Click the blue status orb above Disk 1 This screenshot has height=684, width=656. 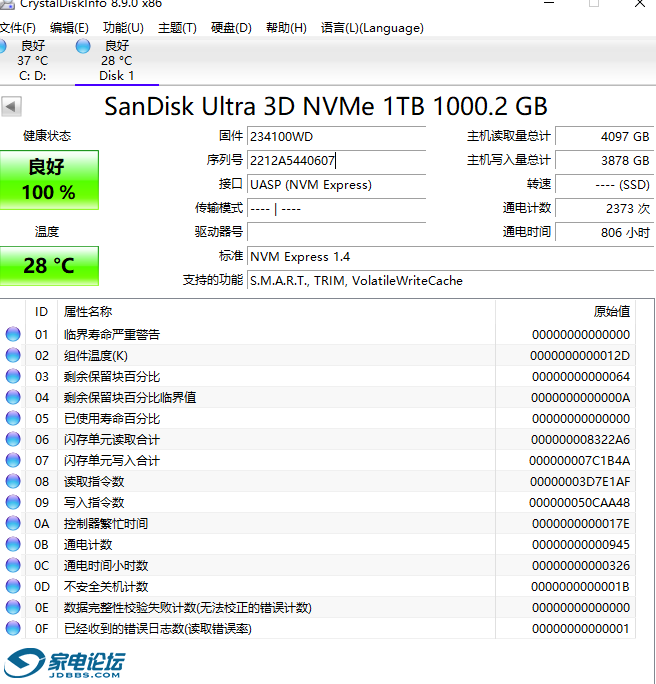point(83,46)
